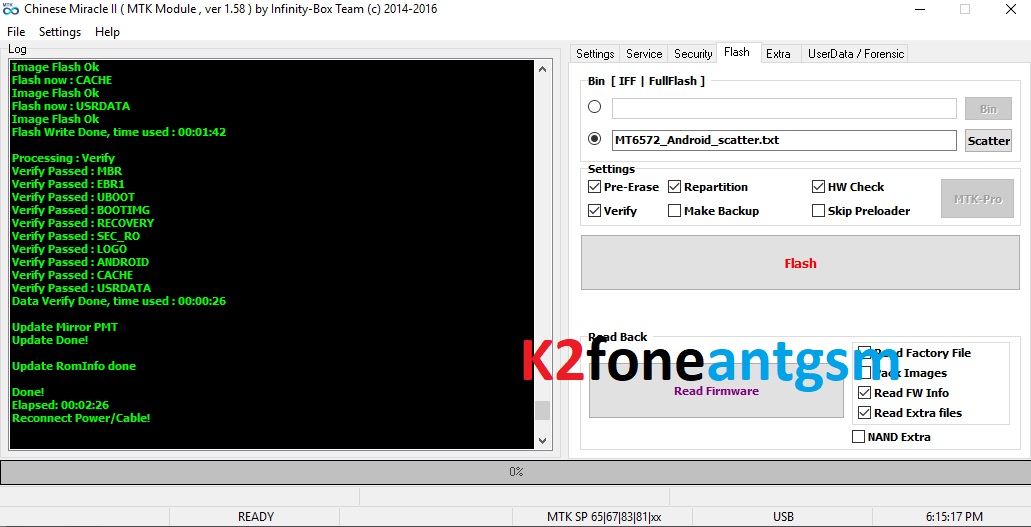The image size is (1031, 527).
Task: Click the 6:15:17 PM clock entry
Action: coord(953,516)
